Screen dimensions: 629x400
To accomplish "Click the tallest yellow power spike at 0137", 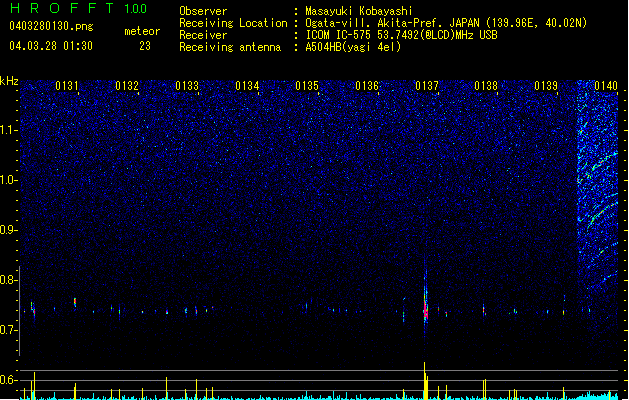I will click(x=424, y=381).
